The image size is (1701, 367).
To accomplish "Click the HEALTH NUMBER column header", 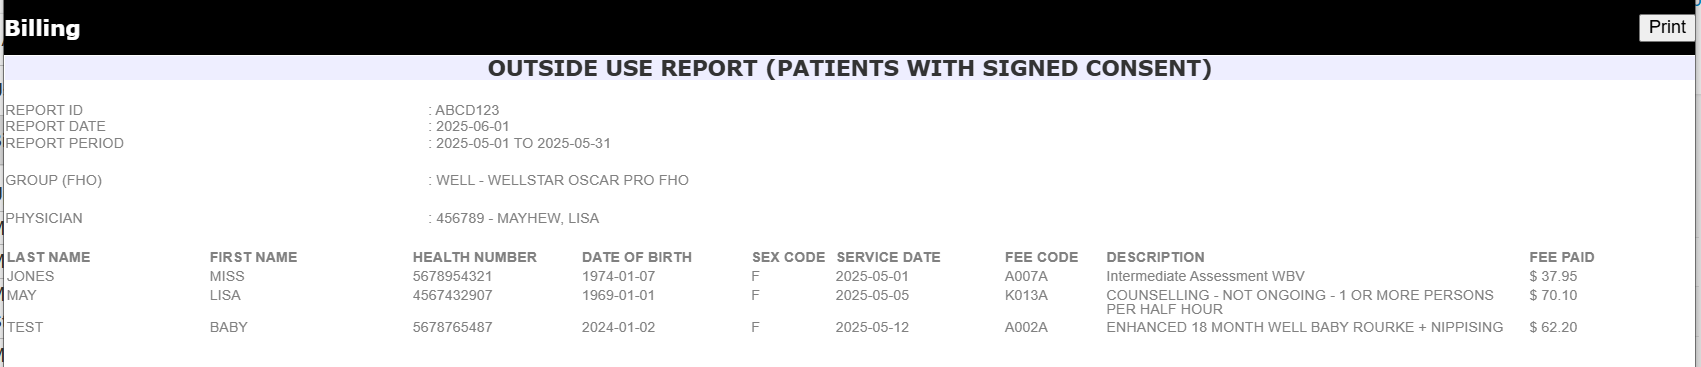I will click(475, 257).
